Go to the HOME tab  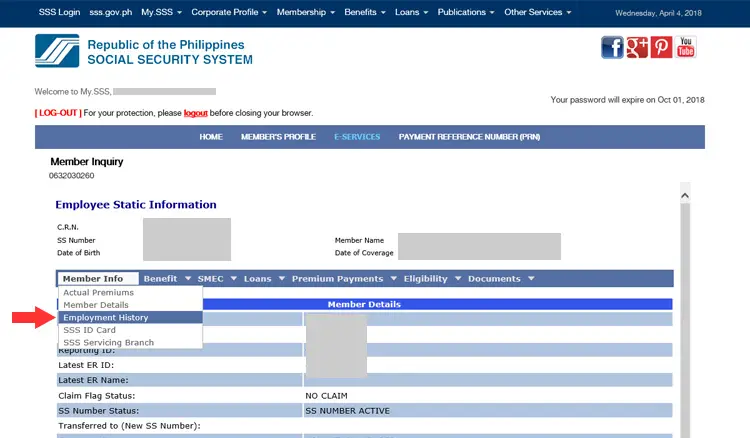pos(211,137)
